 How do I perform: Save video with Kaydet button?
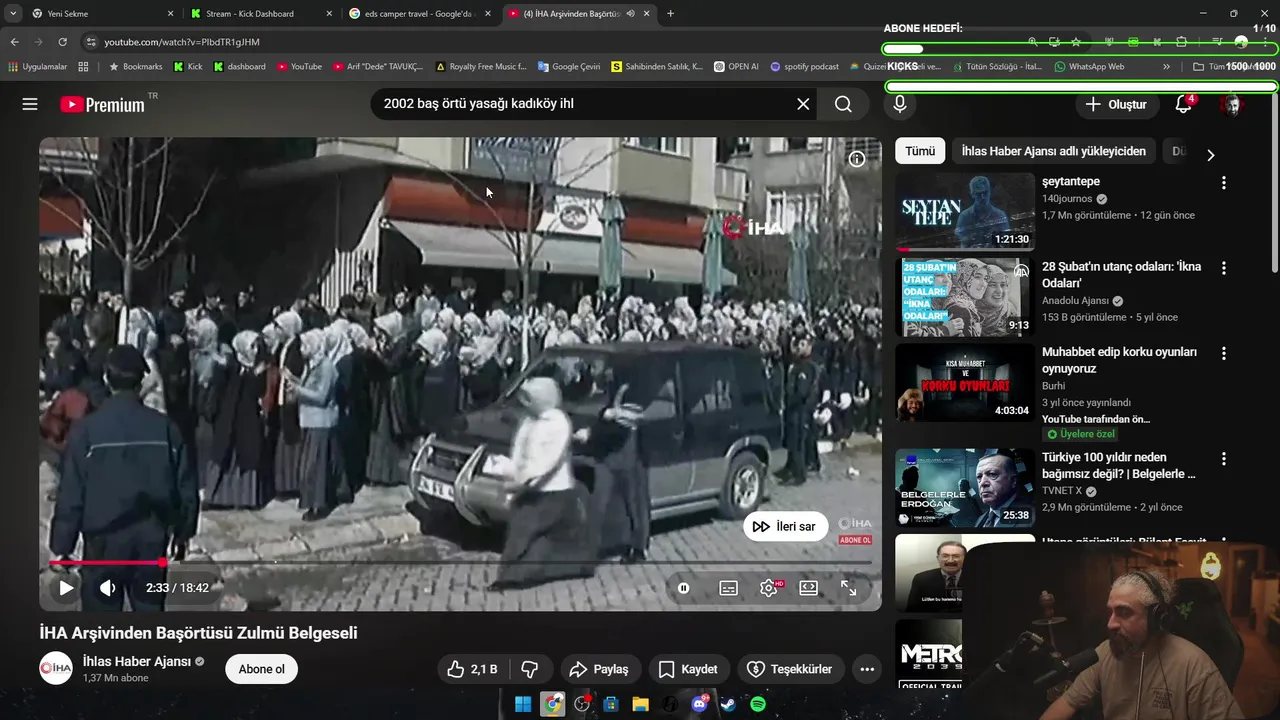[x=688, y=669]
